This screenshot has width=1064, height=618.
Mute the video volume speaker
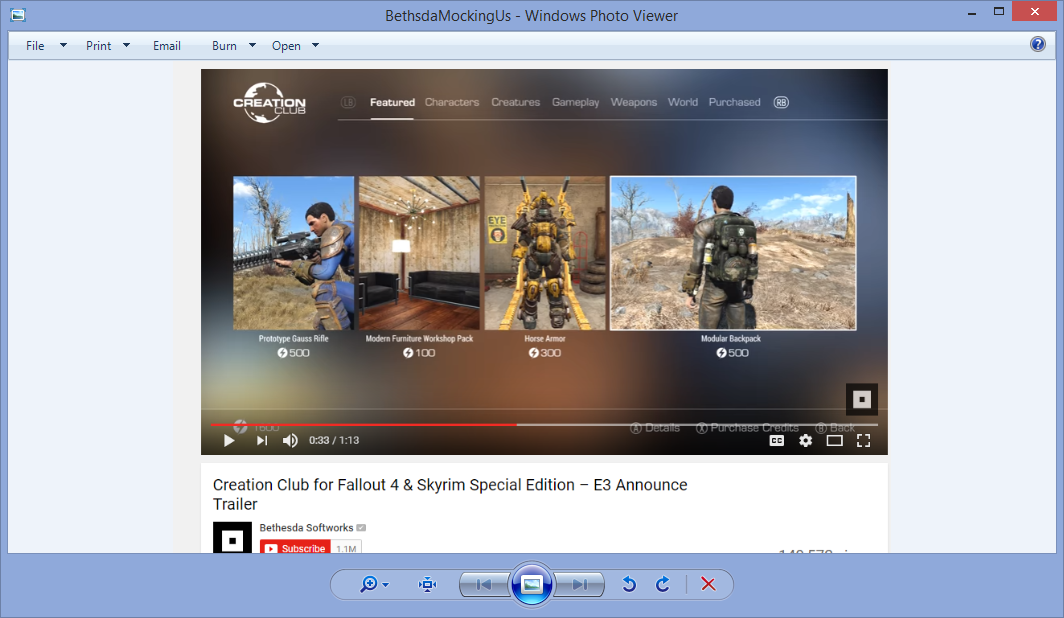[x=290, y=441]
